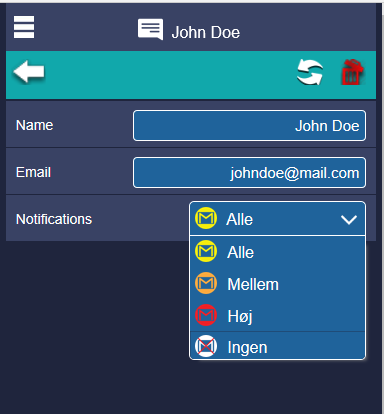Open the hamburger menu
This screenshot has height=414, width=384.
tap(24, 27)
